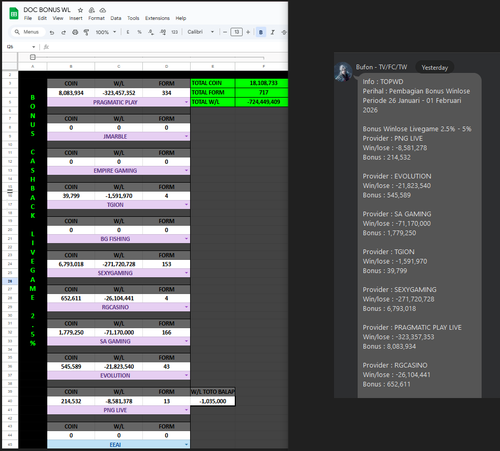Image resolution: width=500 pixels, height=451 pixels.
Task: Select the EEAI provider cell
Action: pyautogui.click(x=119, y=444)
